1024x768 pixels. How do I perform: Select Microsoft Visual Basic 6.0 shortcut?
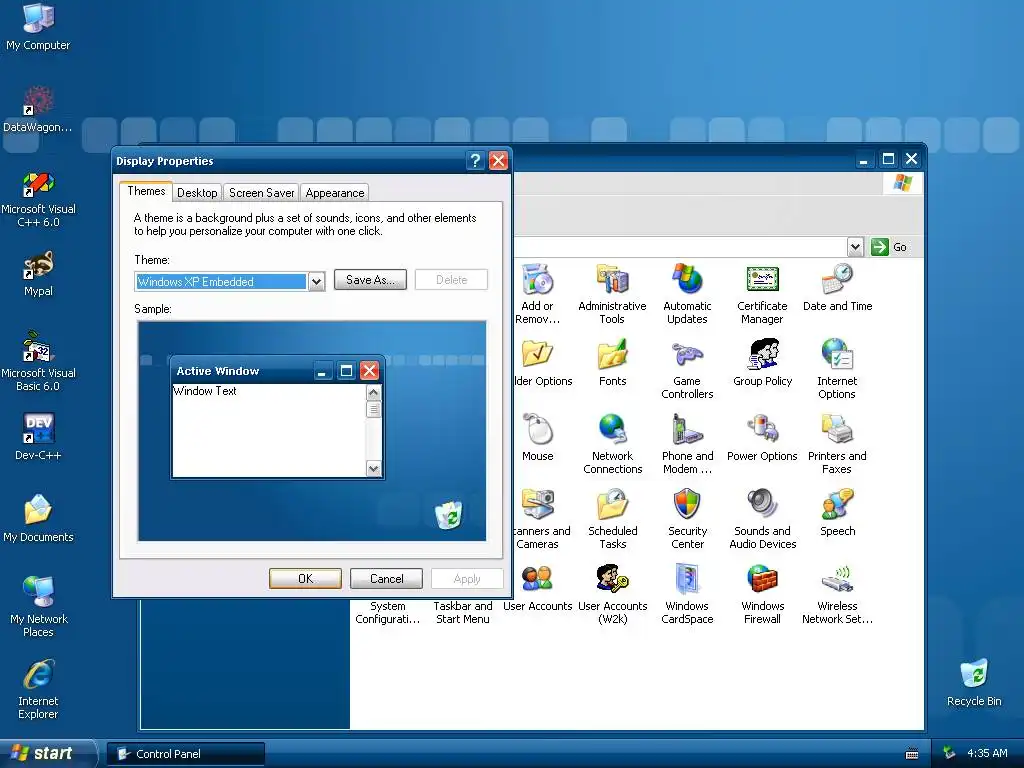click(38, 347)
